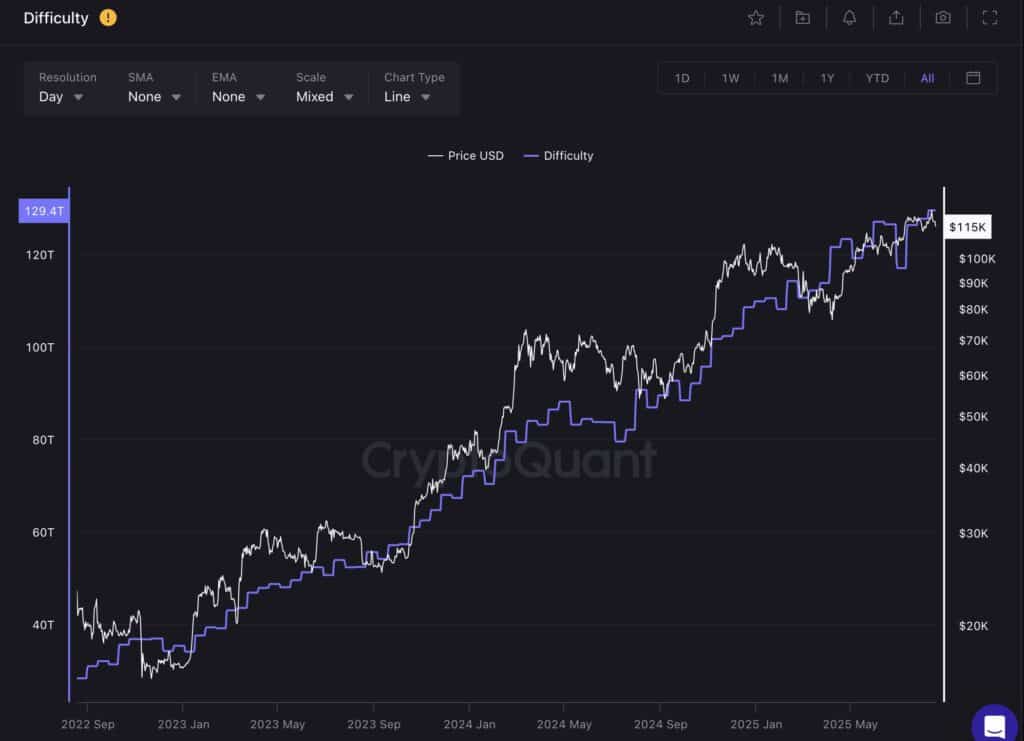The height and width of the screenshot is (741, 1024).
Task: Click the 129.4T difficulty value label
Action: coord(44,211)
